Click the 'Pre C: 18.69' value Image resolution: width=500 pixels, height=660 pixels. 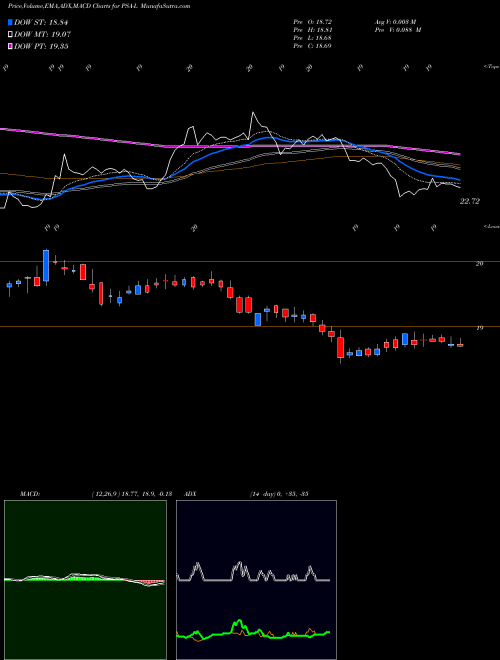point(313,46)
